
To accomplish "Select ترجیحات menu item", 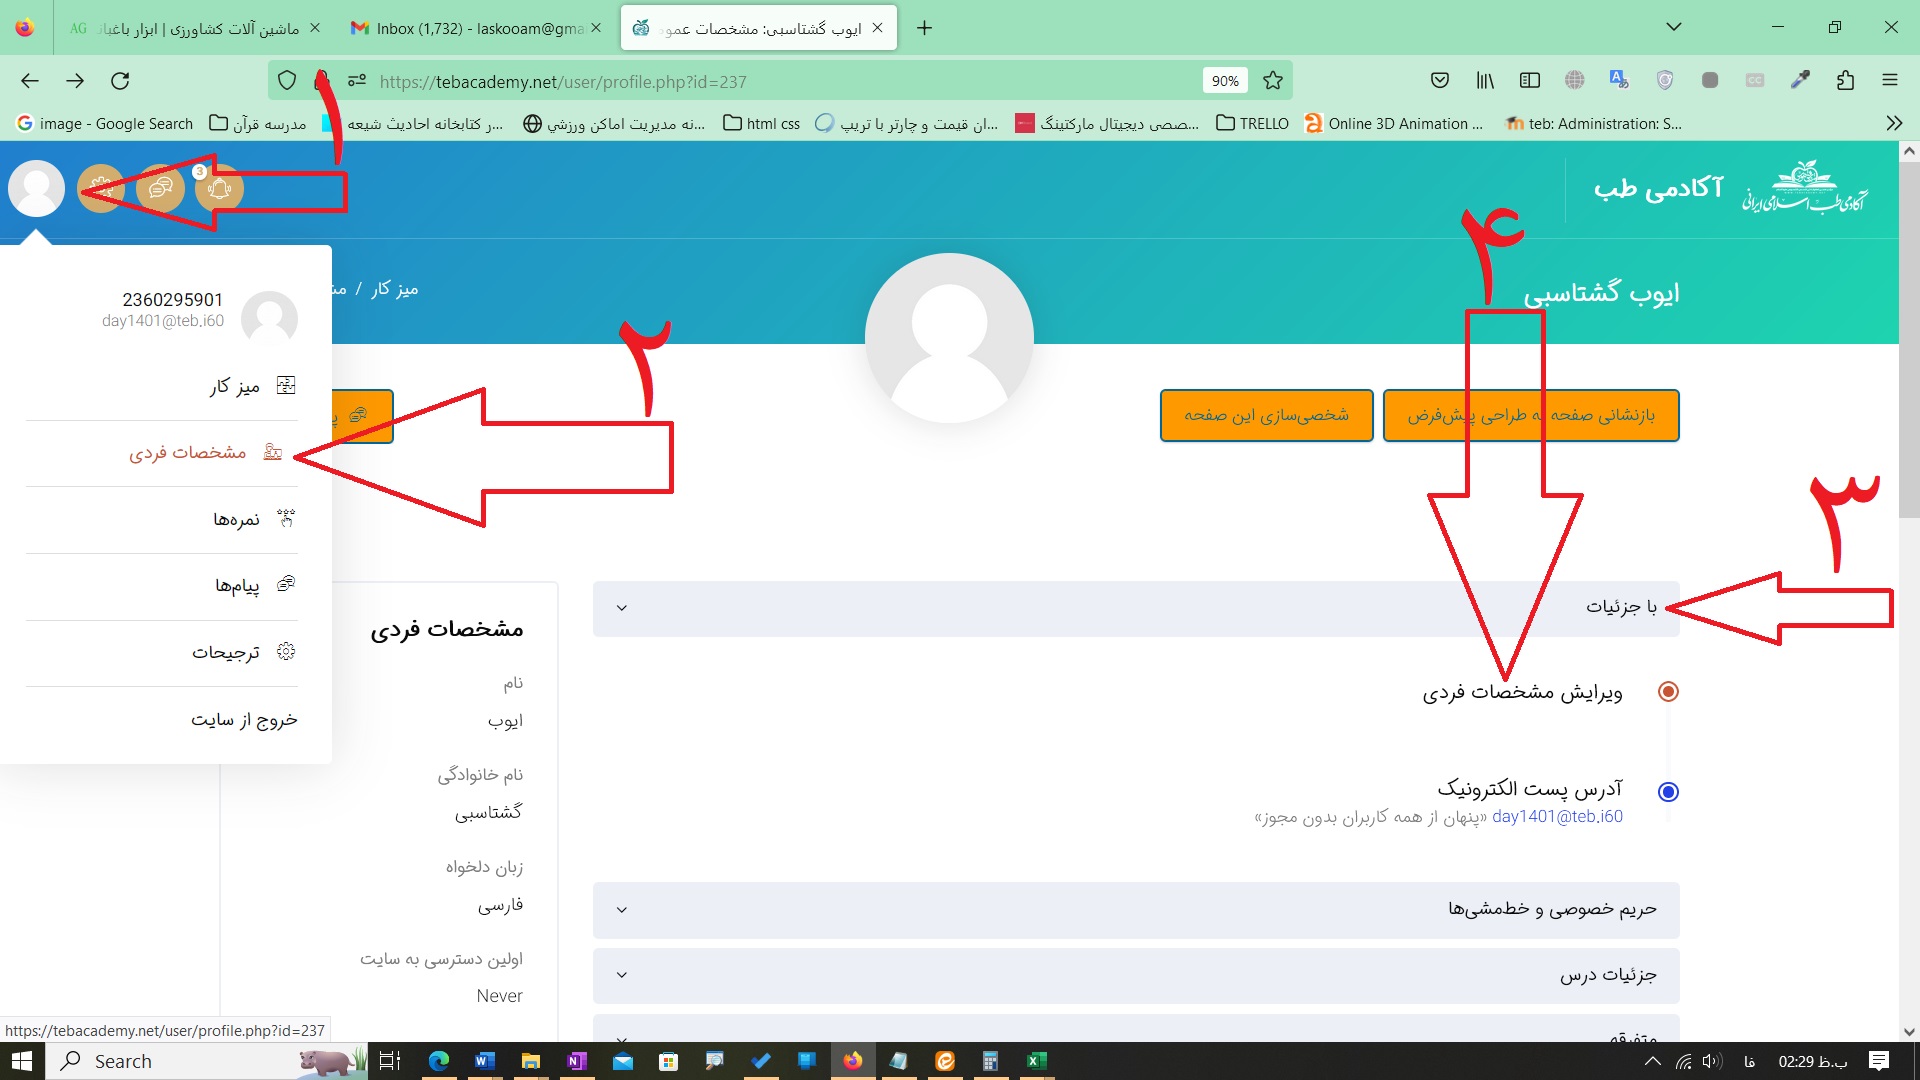I will [225, 651].
